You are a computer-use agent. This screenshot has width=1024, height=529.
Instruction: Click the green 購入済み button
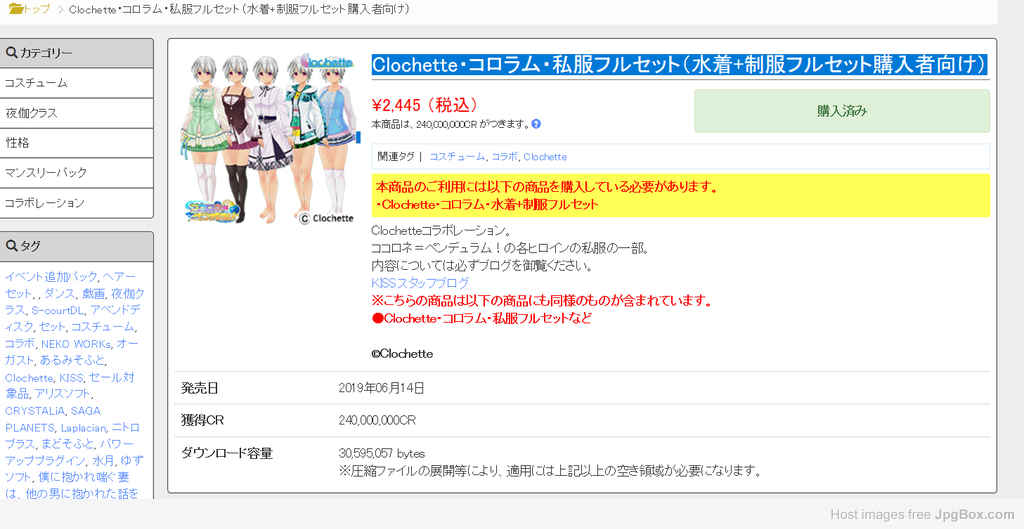(842, 111)
